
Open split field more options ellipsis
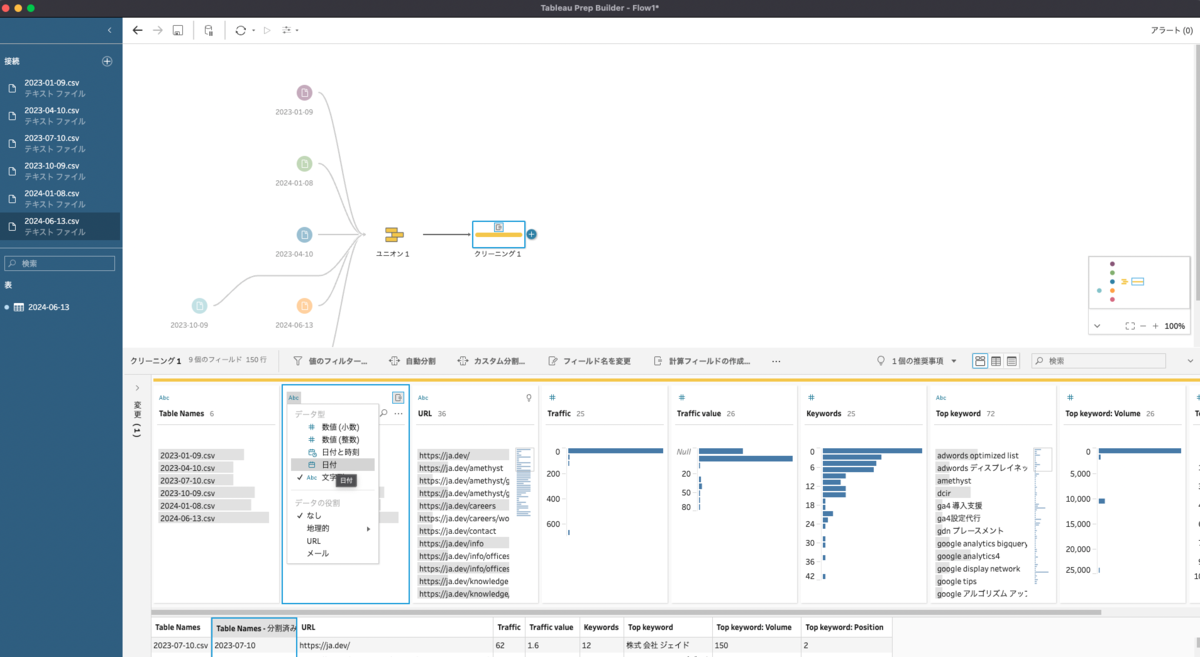click(399, 413)
